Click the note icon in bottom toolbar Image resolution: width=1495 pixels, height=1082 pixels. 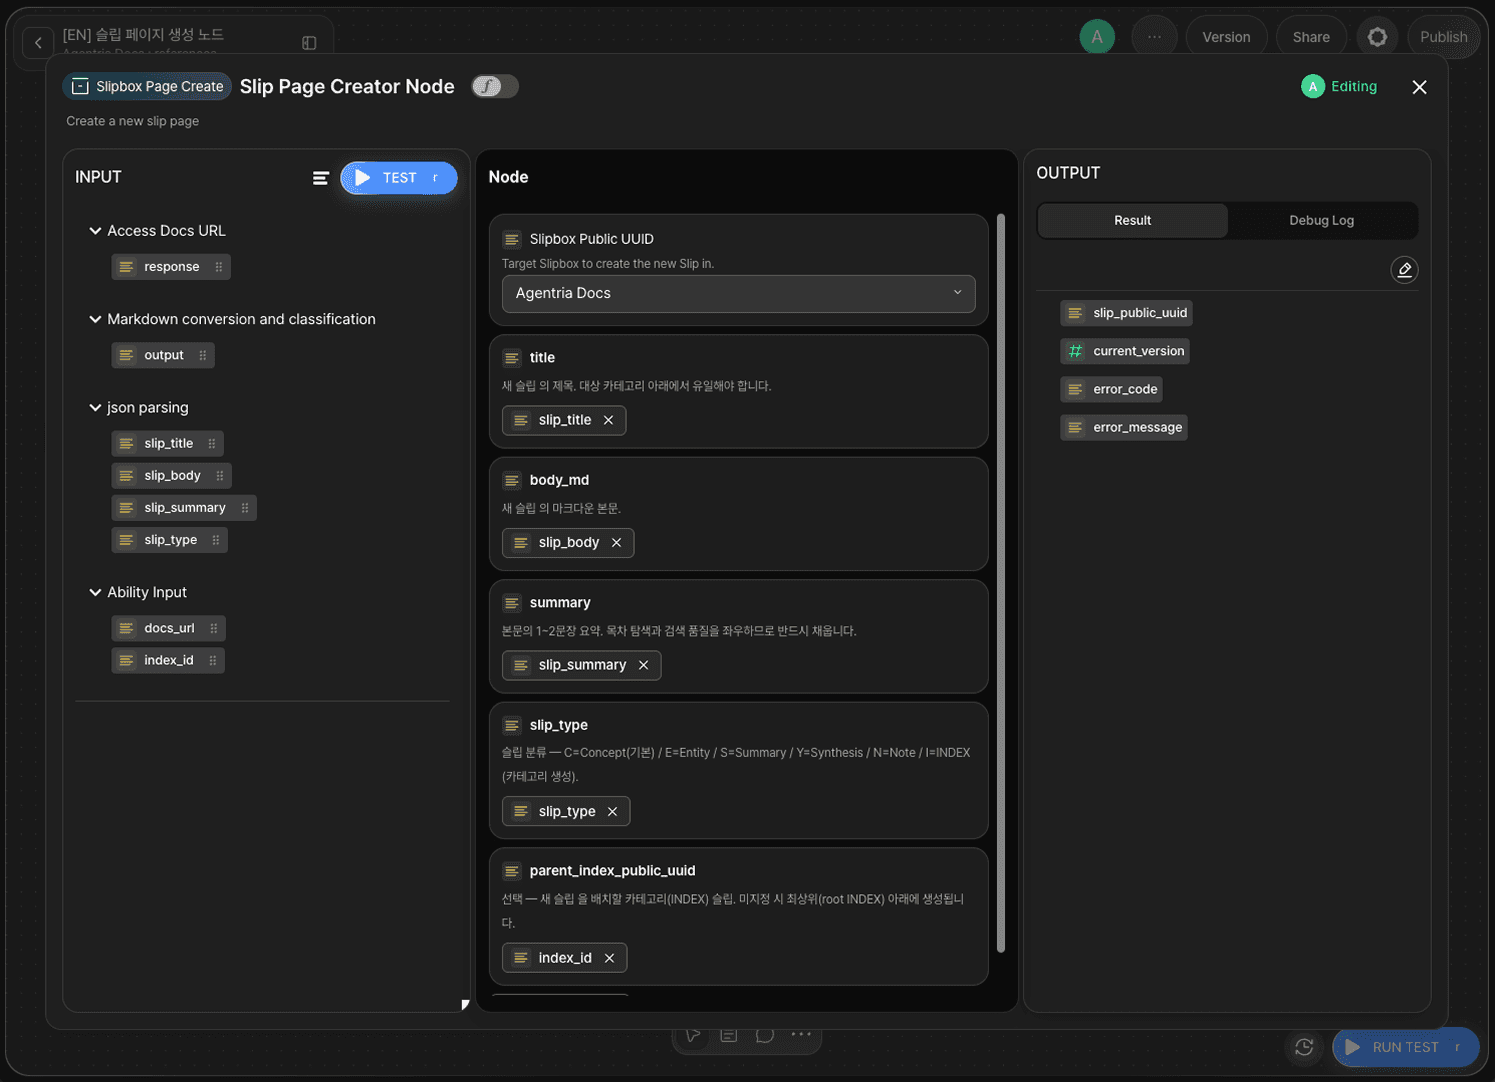729,1035
